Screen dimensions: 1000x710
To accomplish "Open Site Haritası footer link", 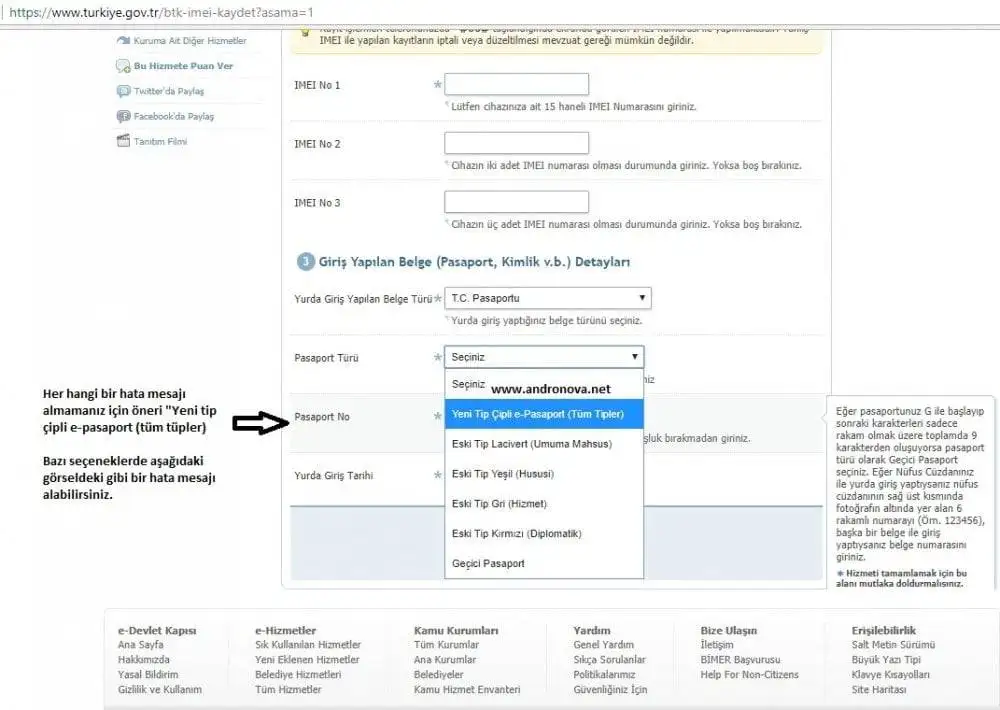I will pos(879,690).
